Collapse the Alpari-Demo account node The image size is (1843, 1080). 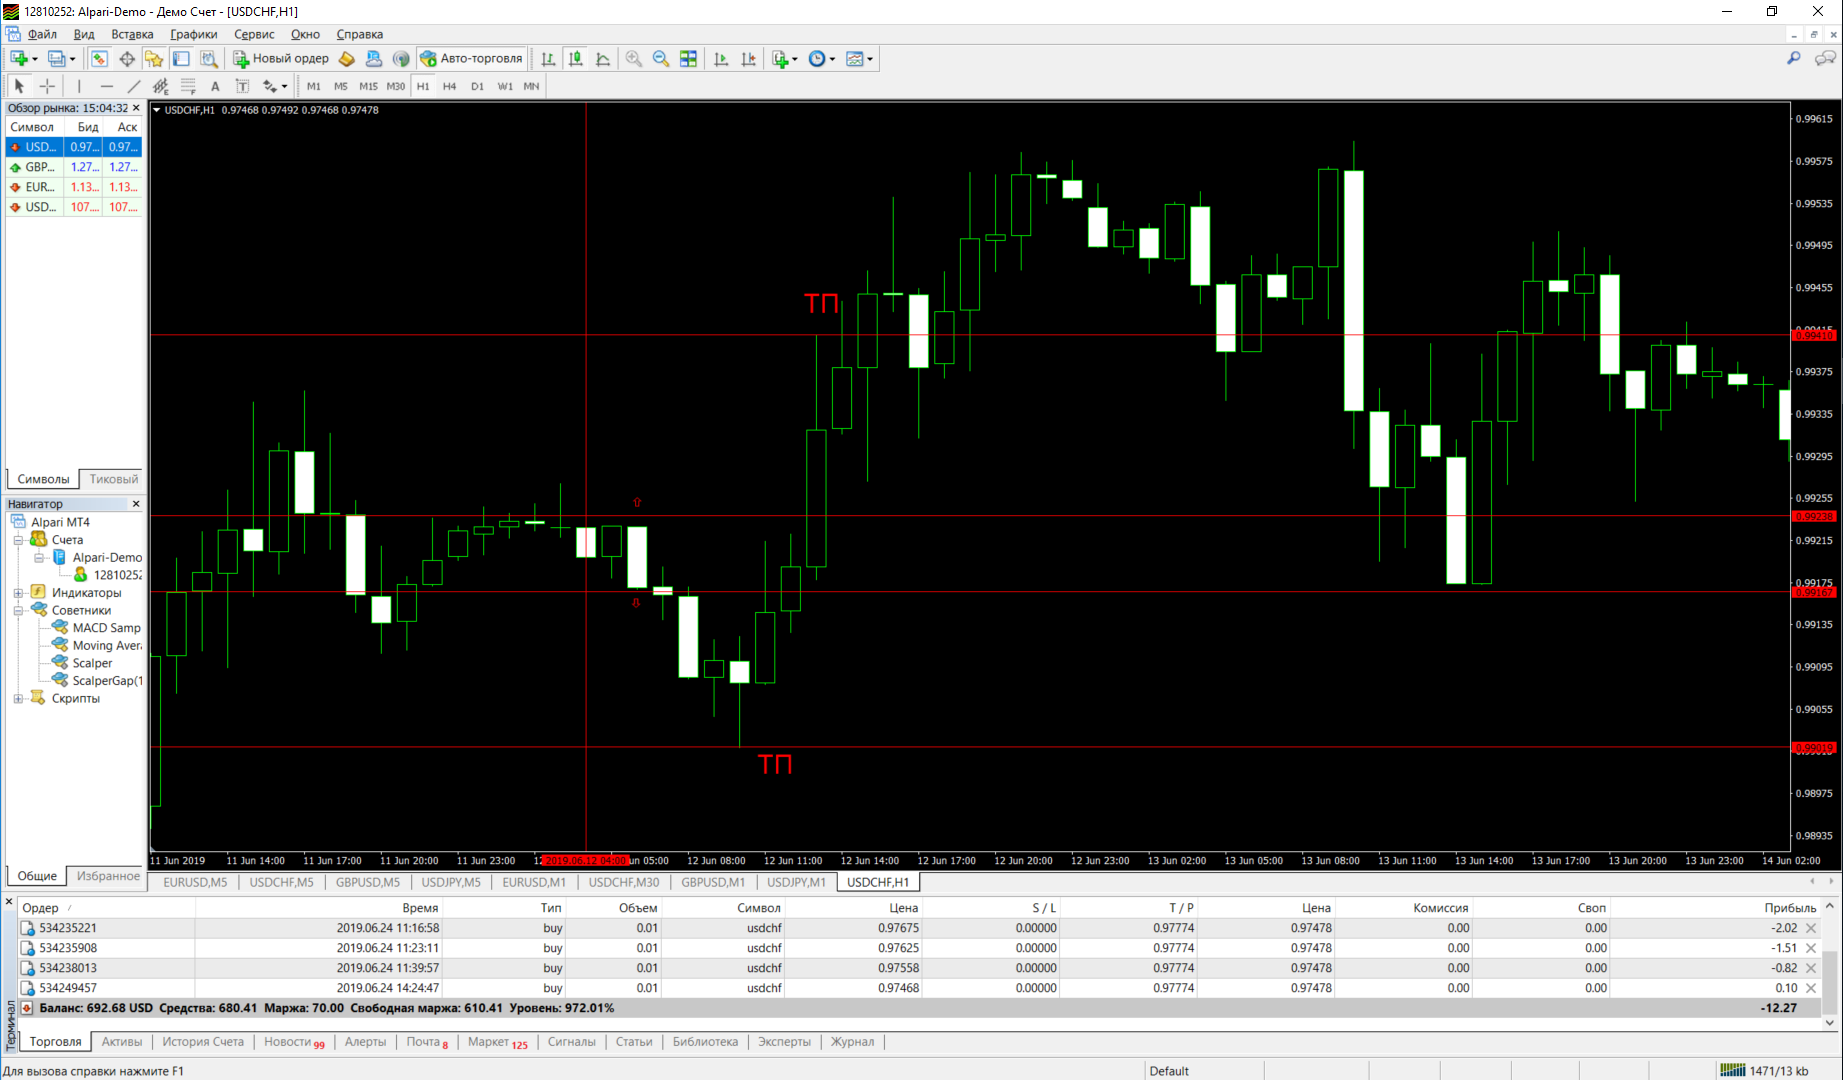point(39,558)
